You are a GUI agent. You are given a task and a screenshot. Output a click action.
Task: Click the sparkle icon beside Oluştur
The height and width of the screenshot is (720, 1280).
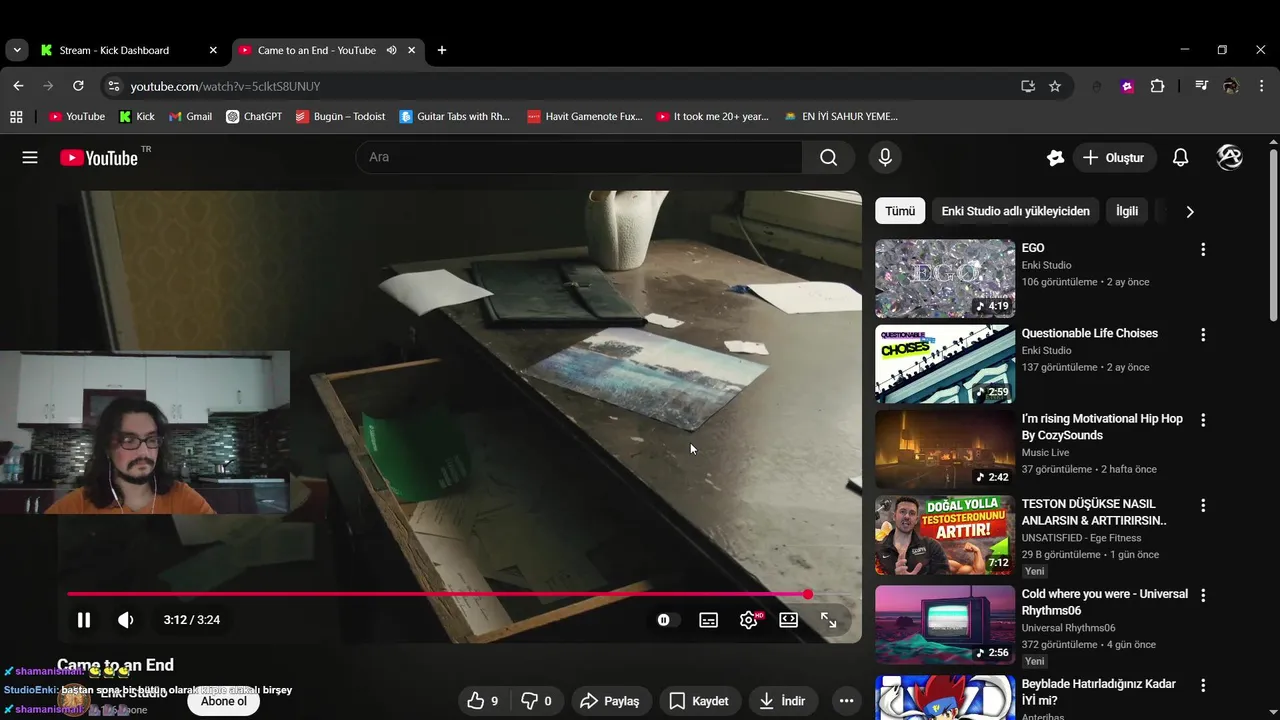pos(1055,157)
